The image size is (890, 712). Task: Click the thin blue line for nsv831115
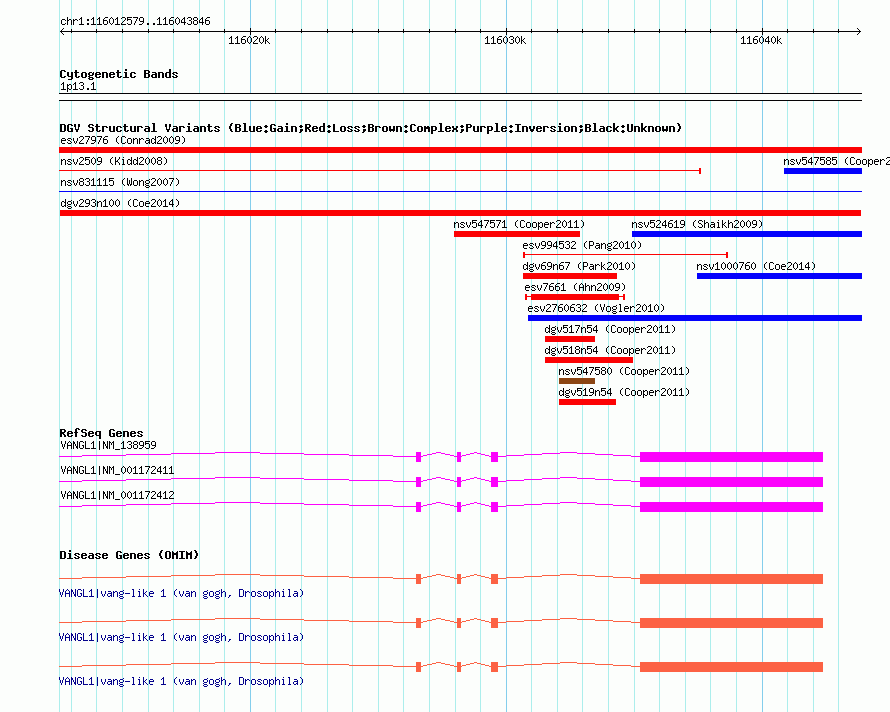pyautogui.click(x=460, y=191)
